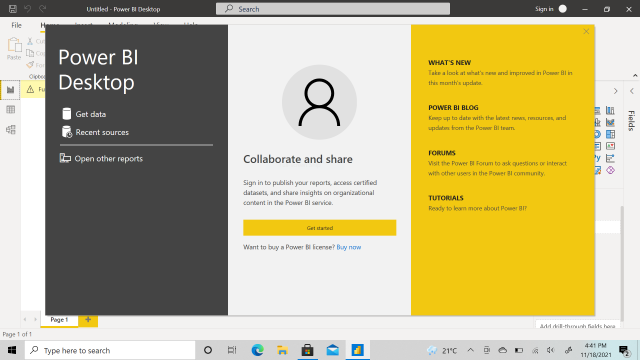
Task: Follow the Buy now link
Action: (x=349, y=247)
